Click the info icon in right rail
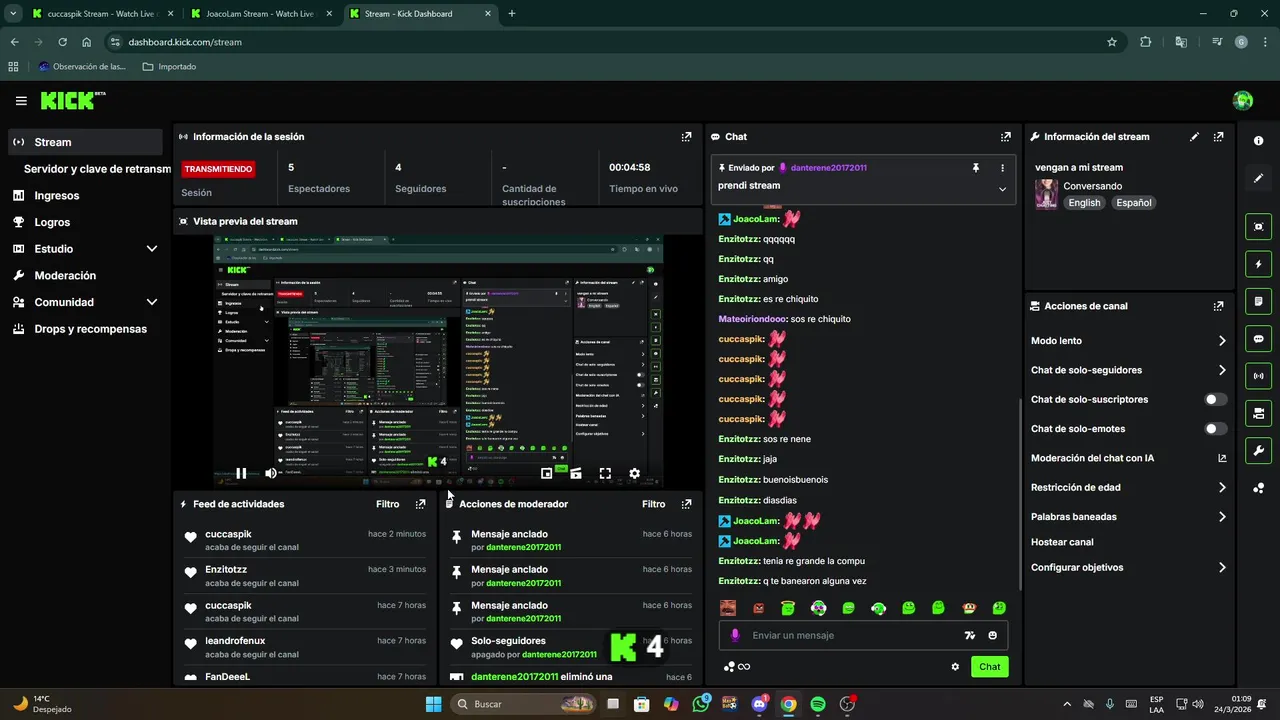The image size is (1280, 720). click(x=1258, y=141)
